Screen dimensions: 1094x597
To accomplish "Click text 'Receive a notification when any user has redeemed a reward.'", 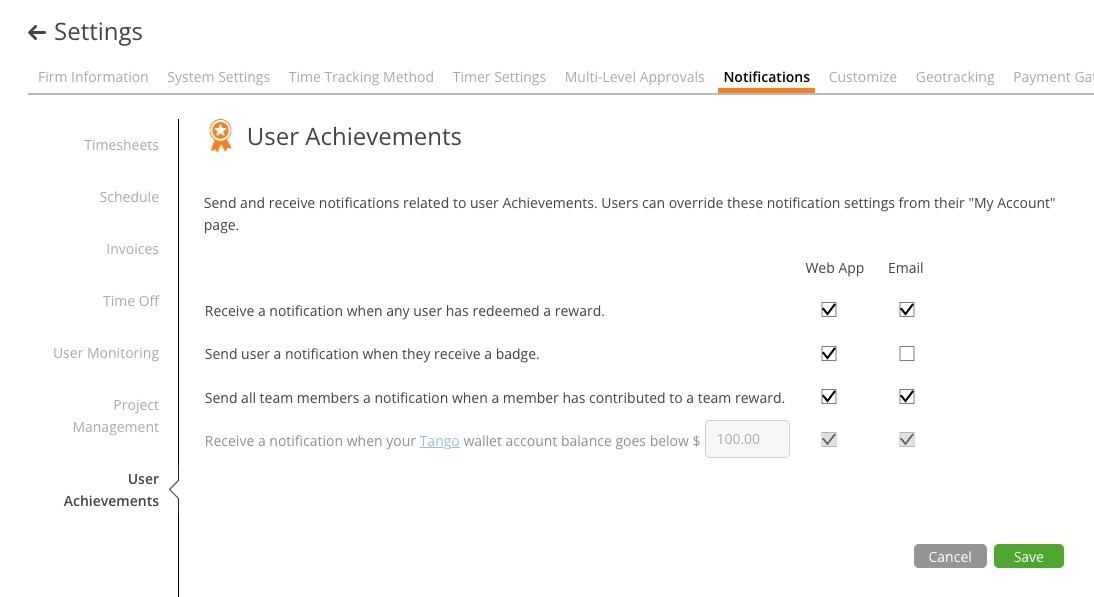I will [405, 311].
